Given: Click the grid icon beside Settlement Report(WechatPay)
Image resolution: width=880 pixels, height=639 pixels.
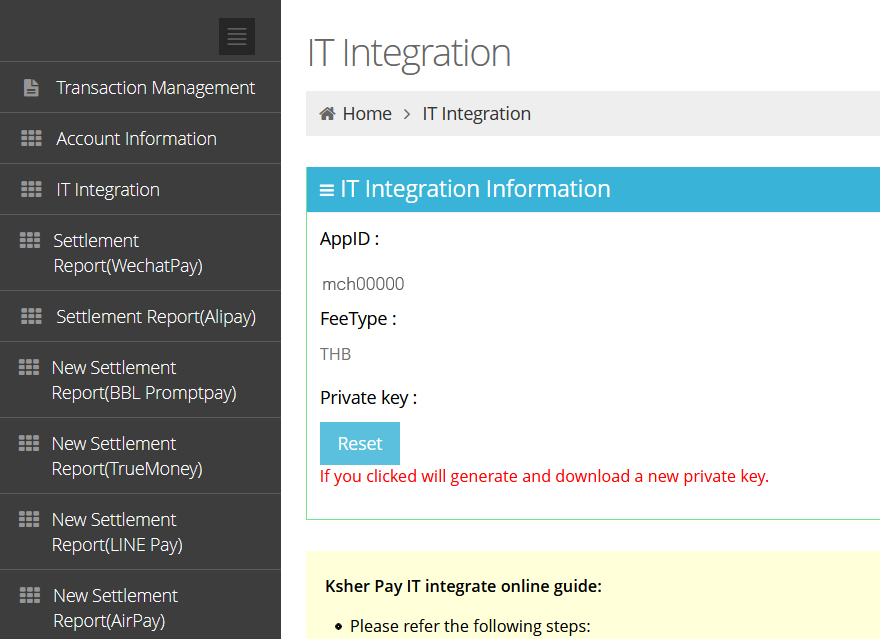Looking at the screenshot, I should [30, 240].
